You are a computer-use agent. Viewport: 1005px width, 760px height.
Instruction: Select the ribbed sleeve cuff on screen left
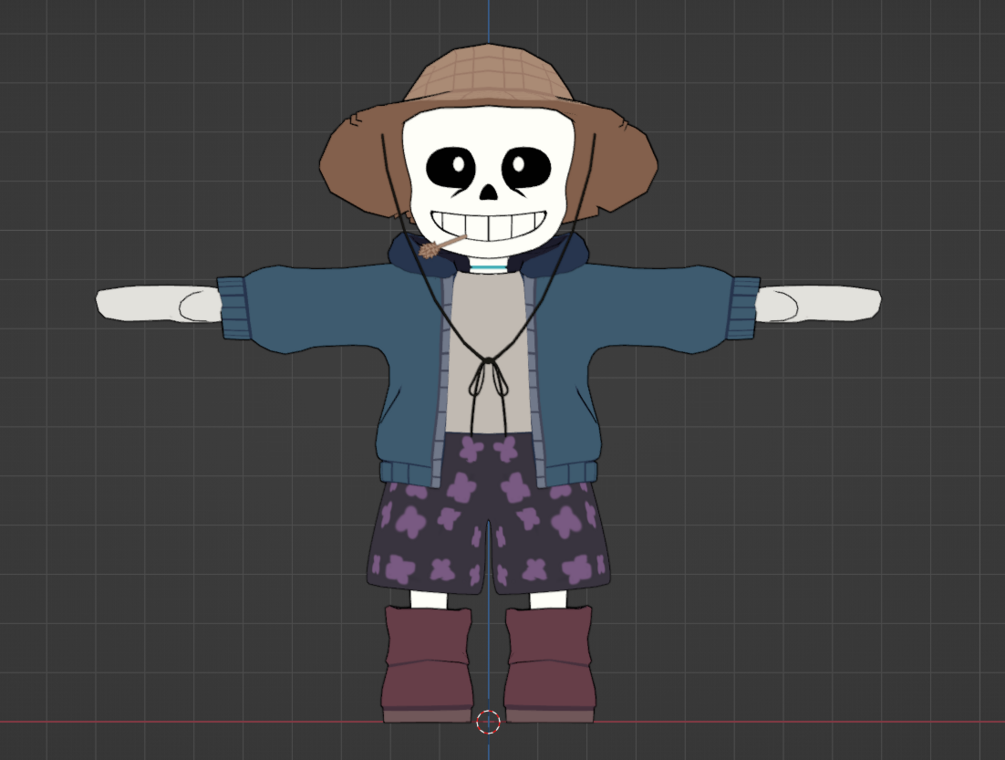(233, 307)
